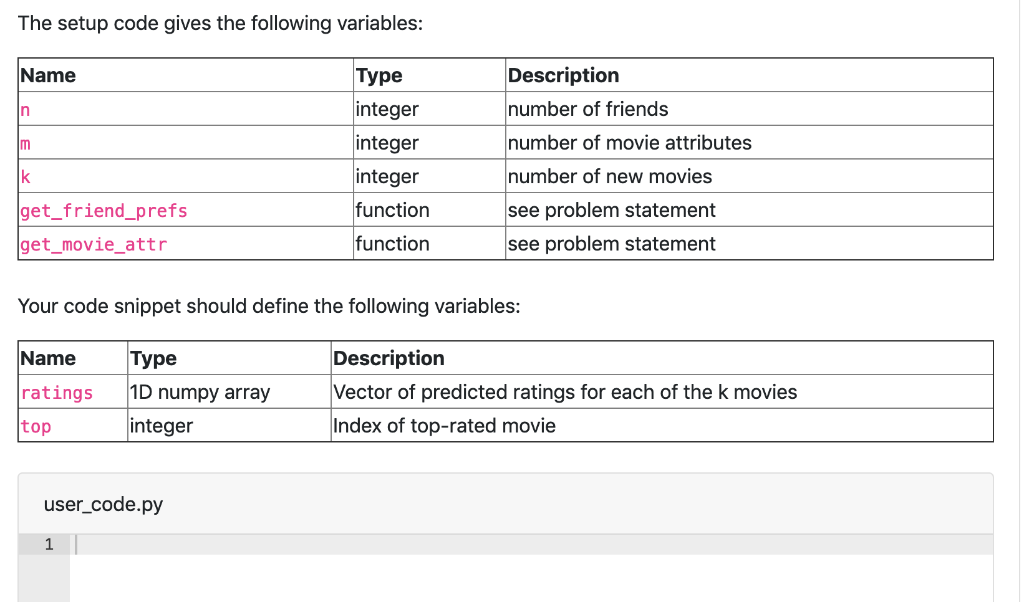Place cursor in the code input area
1024x602 pixels.
click(x=400, y=544)
